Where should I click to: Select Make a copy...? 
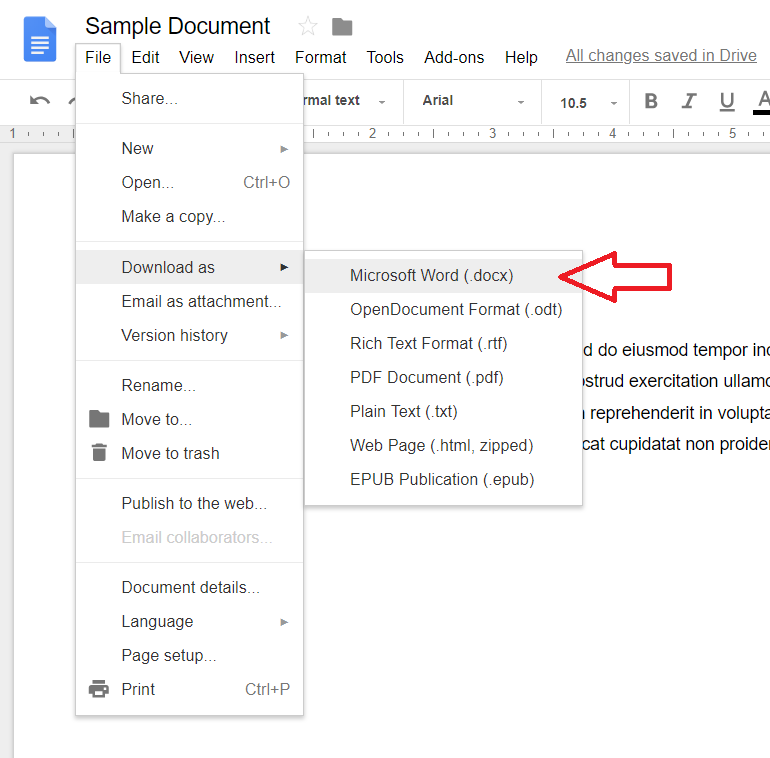point(190,217)
